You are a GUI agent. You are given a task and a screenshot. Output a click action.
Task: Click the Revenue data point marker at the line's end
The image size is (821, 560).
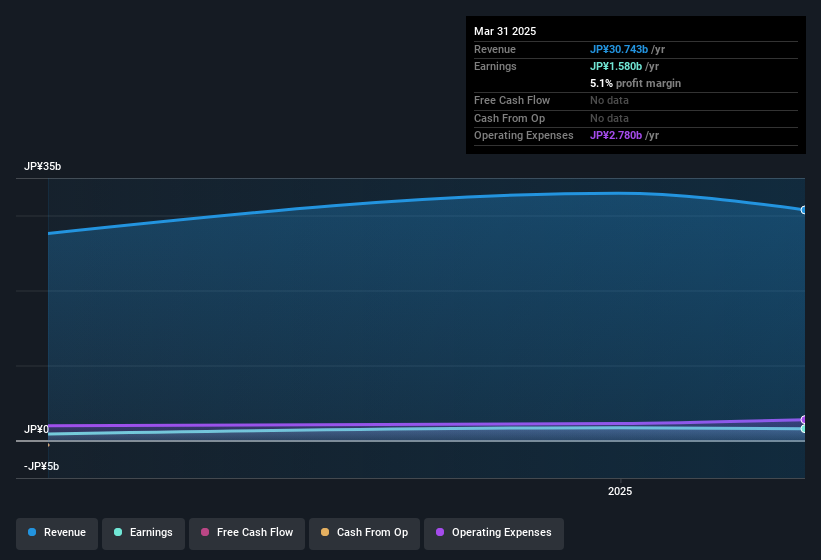tap(804, 210)
